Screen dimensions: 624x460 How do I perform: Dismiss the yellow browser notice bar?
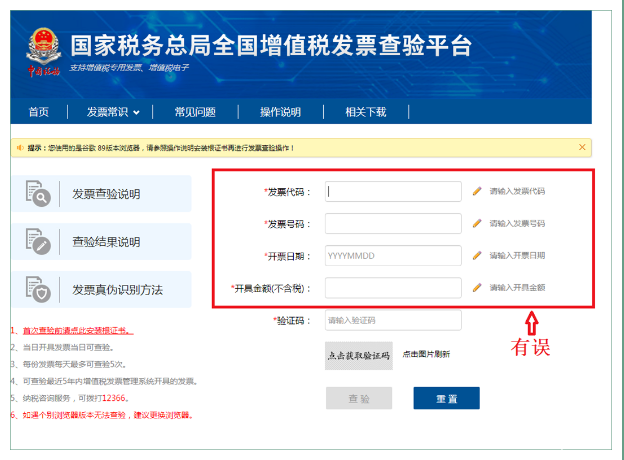pyautogui.click(x=582, y=147)
